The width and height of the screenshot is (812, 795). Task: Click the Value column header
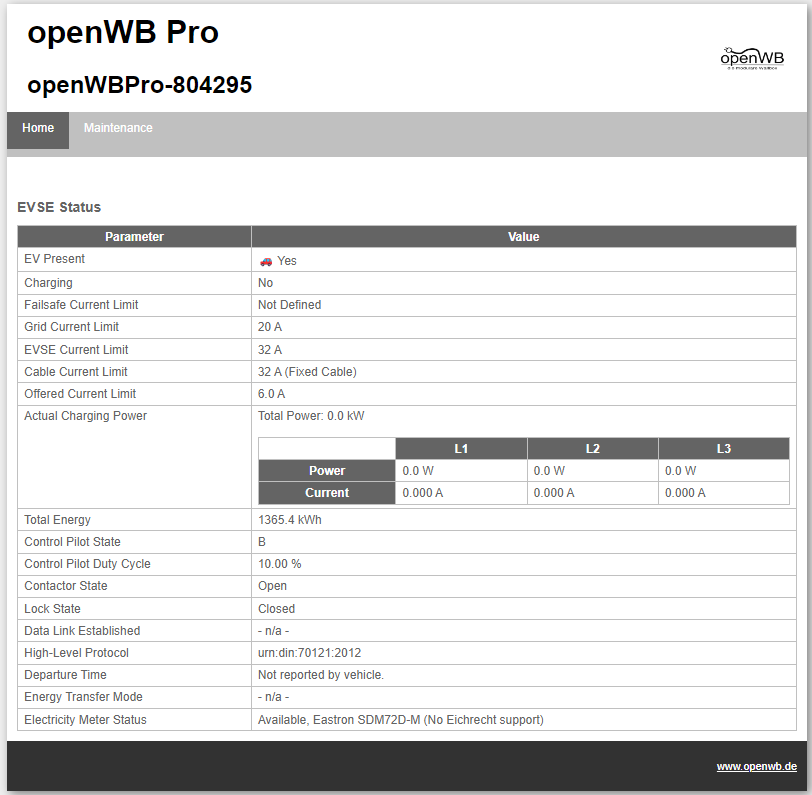[524, 237]
